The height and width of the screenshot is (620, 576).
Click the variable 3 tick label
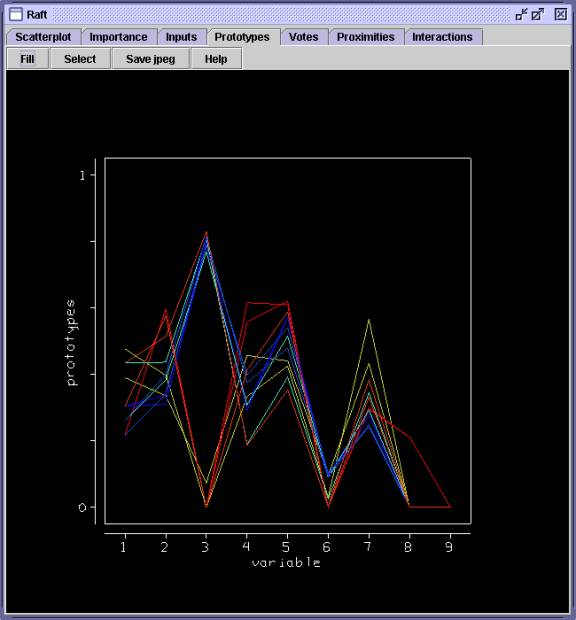point(205,547)
